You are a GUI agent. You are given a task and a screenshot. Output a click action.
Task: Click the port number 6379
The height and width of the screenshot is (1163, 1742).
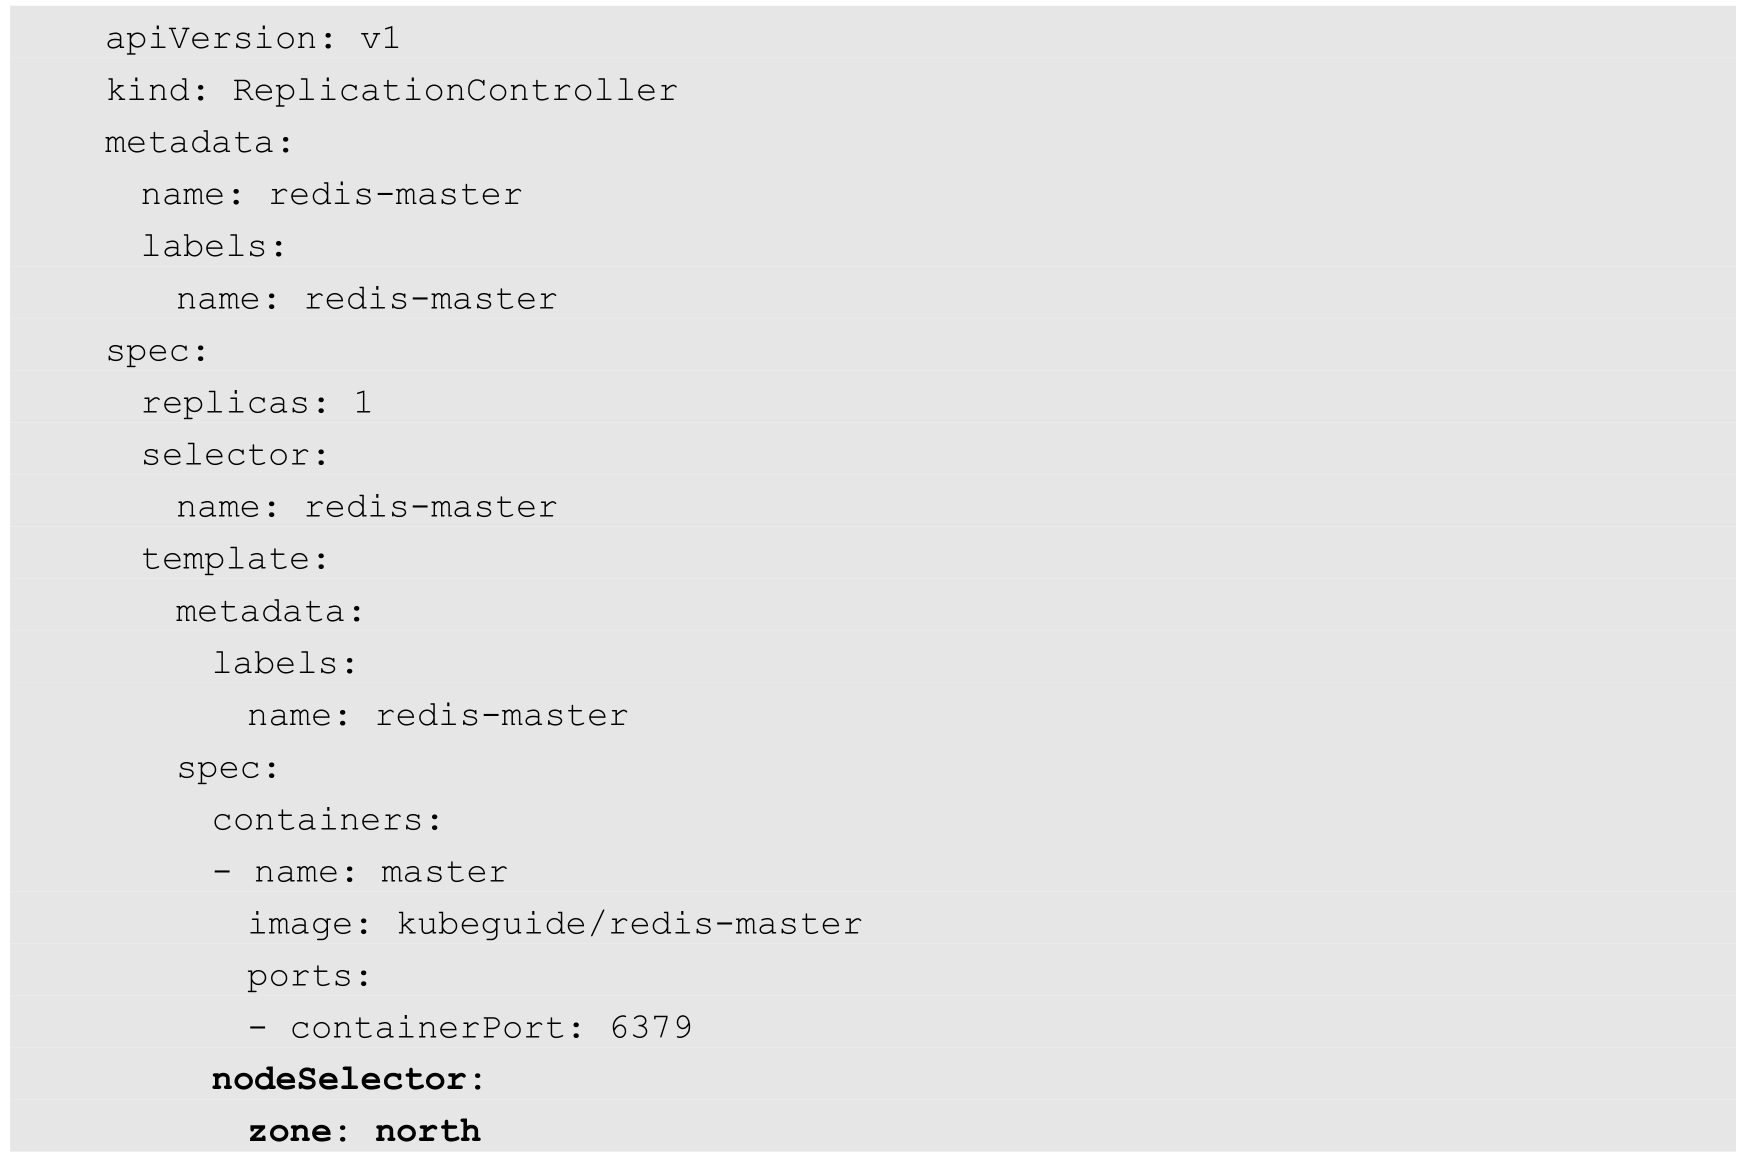pos(651,1028)
